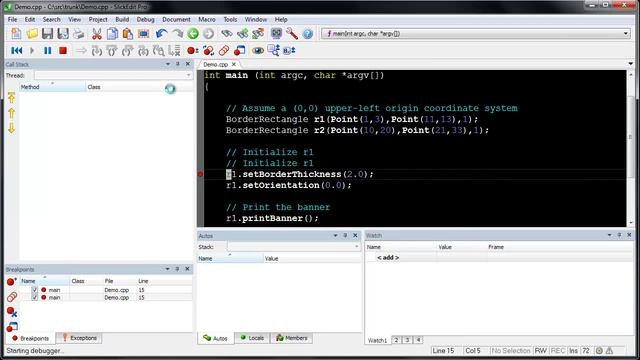The height and width of the screenshot is (360, 640).
Task: Open the Macro menu
Action: click(x=207, y=19)
